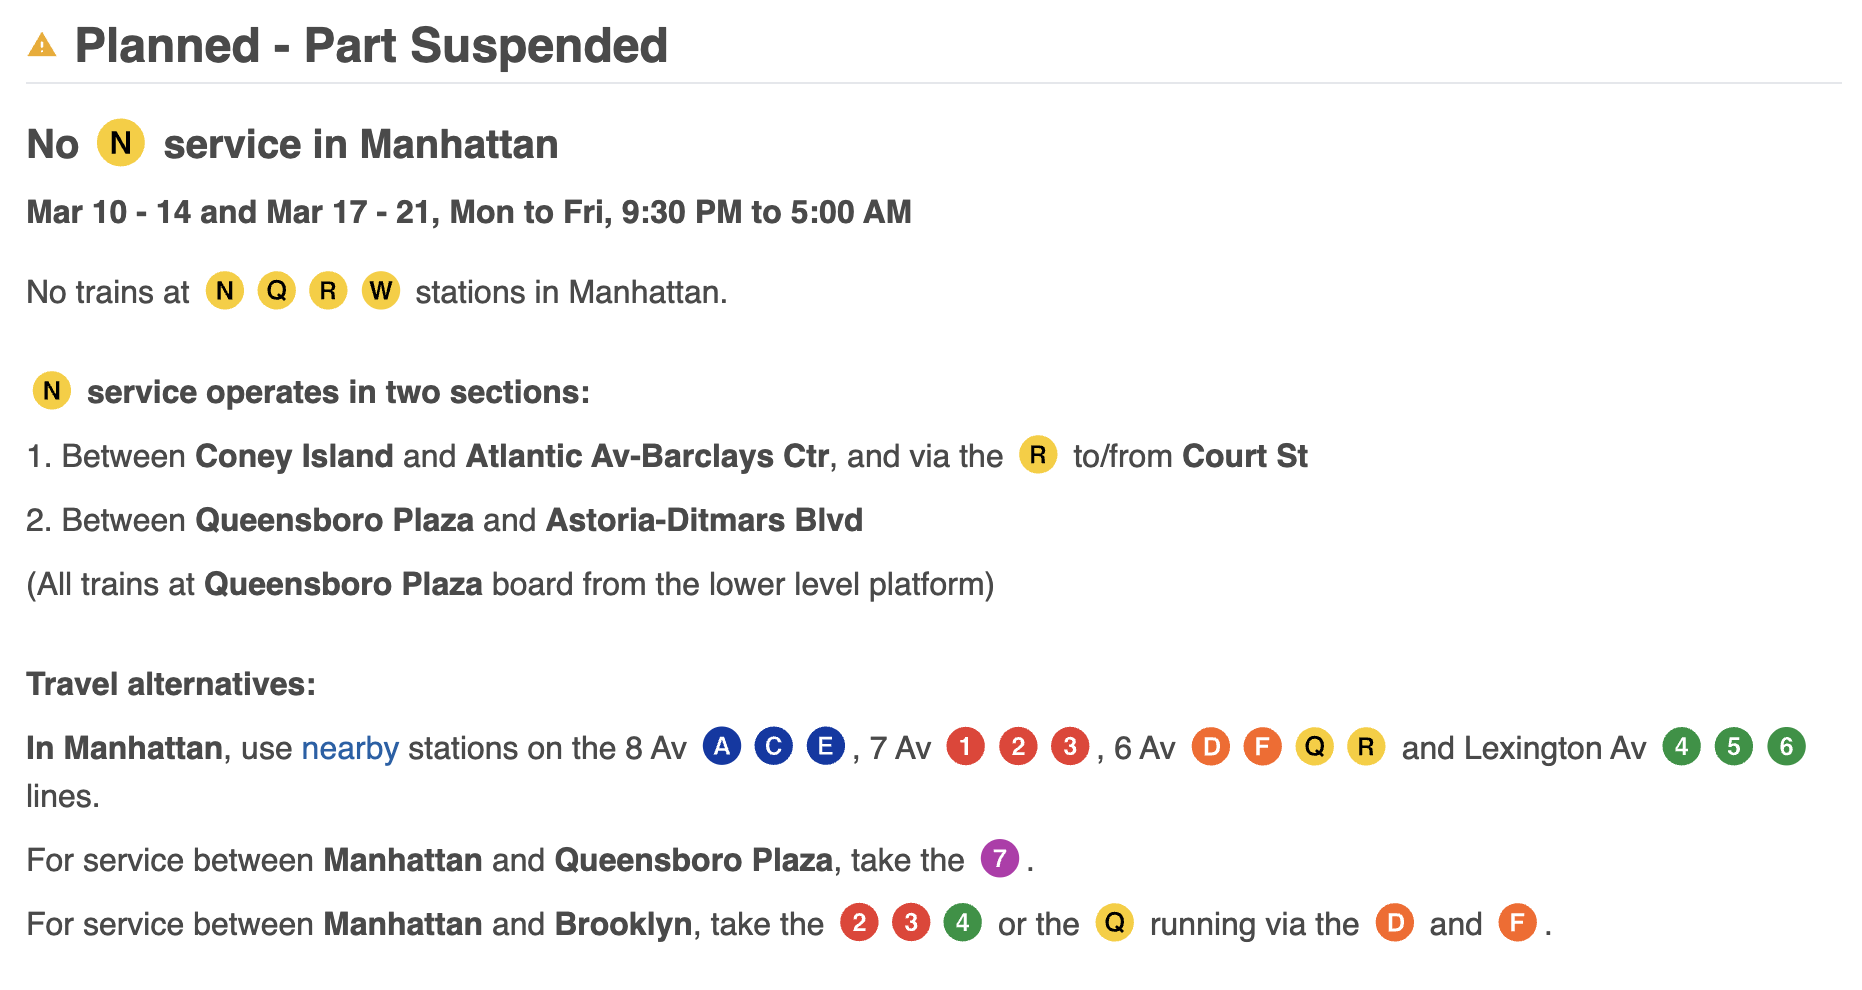The image size is (1862, 990).
Task: Click the W train bullet icon
Action: 380,291
